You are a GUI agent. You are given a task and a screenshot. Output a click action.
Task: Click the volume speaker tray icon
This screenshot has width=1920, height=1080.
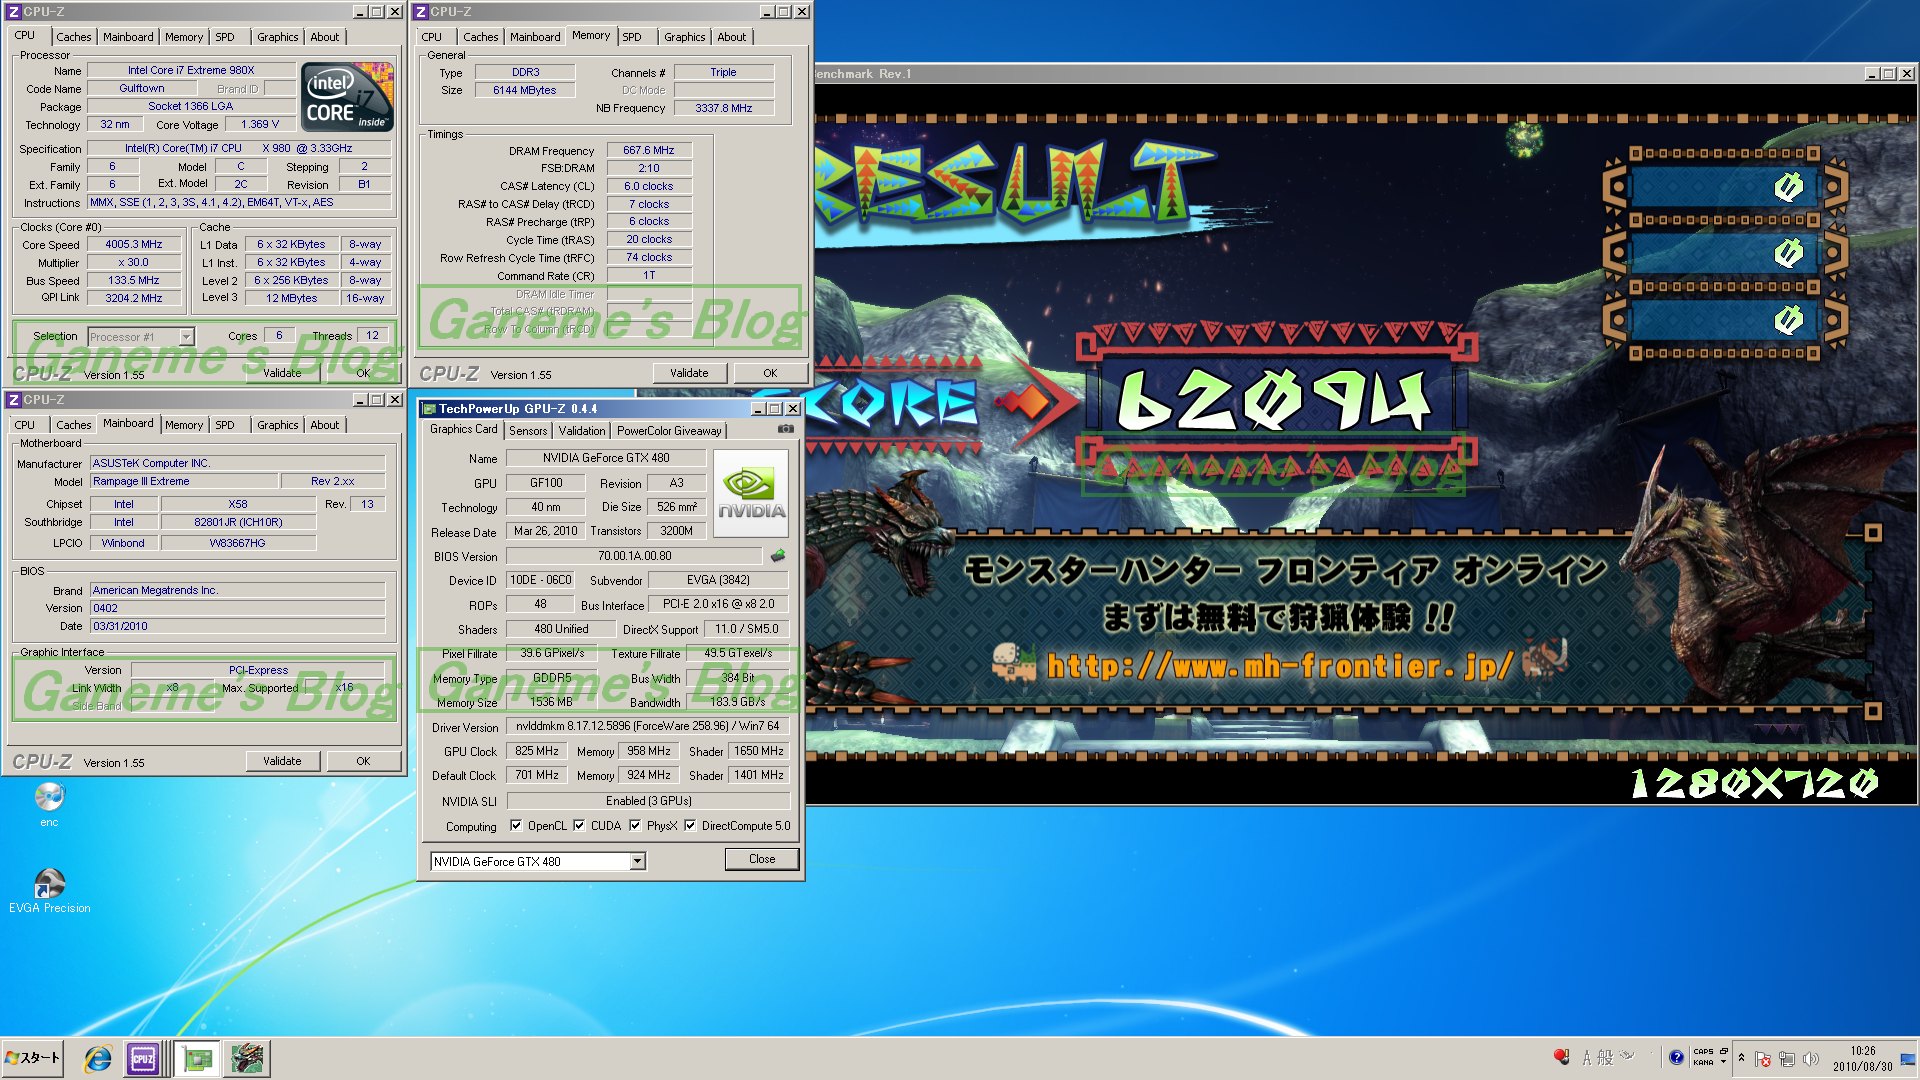pyautogui.click(x=1810, y=1058)
